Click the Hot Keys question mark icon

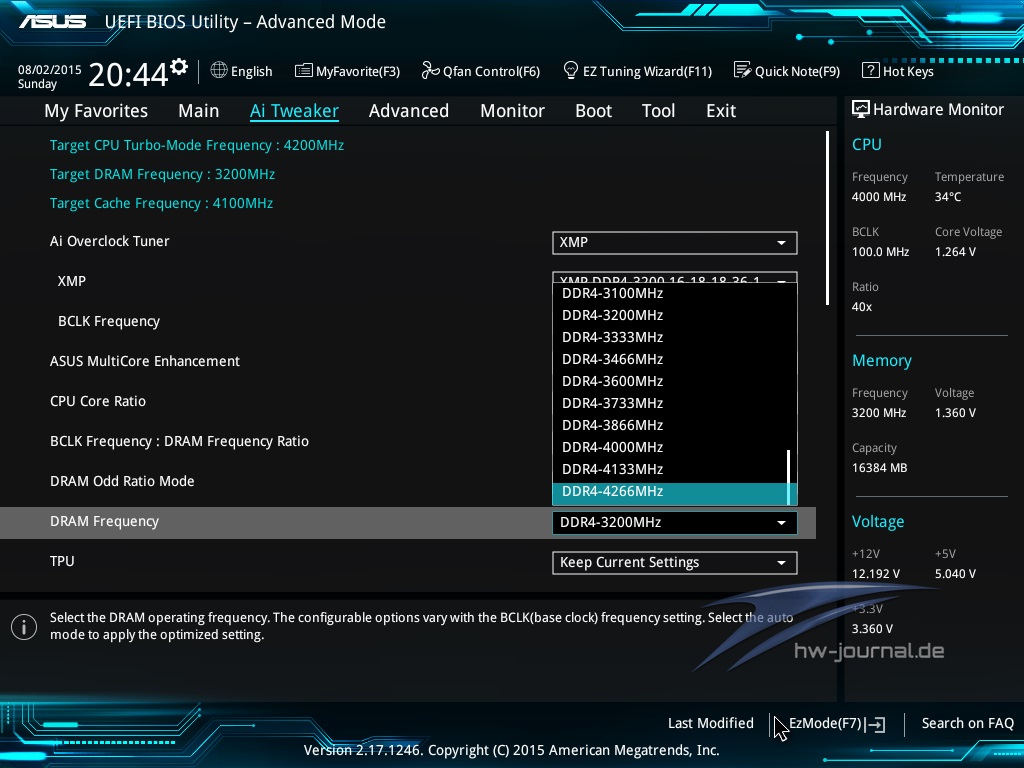click(x=871, y=70)
